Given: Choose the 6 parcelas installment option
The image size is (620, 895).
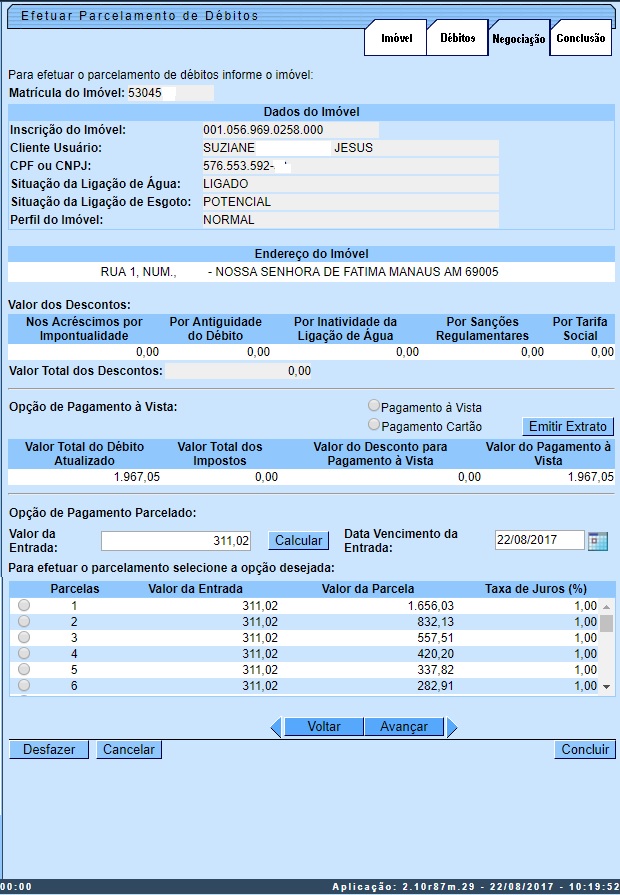Looking at the screenshot, I should click(x=24, y=686).
